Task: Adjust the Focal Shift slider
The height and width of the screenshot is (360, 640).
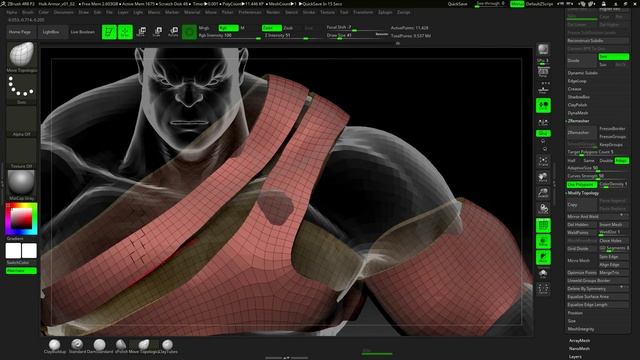Action: [357, 27]
